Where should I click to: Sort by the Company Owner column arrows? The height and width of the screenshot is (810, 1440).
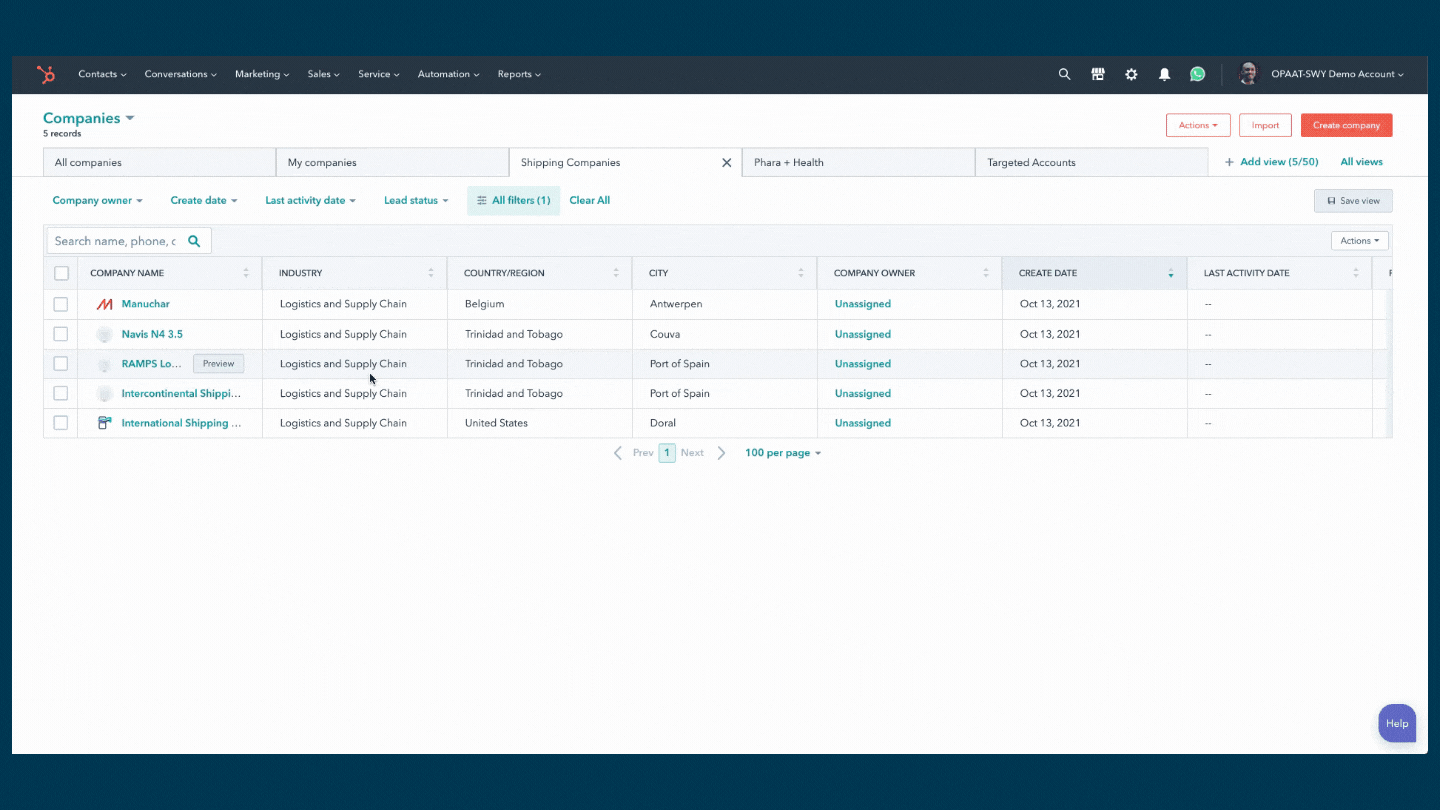986,273
